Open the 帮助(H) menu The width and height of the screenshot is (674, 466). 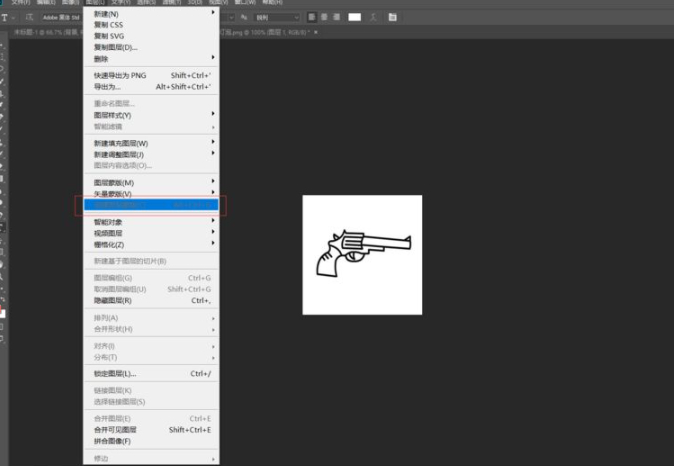click(273, 2)
